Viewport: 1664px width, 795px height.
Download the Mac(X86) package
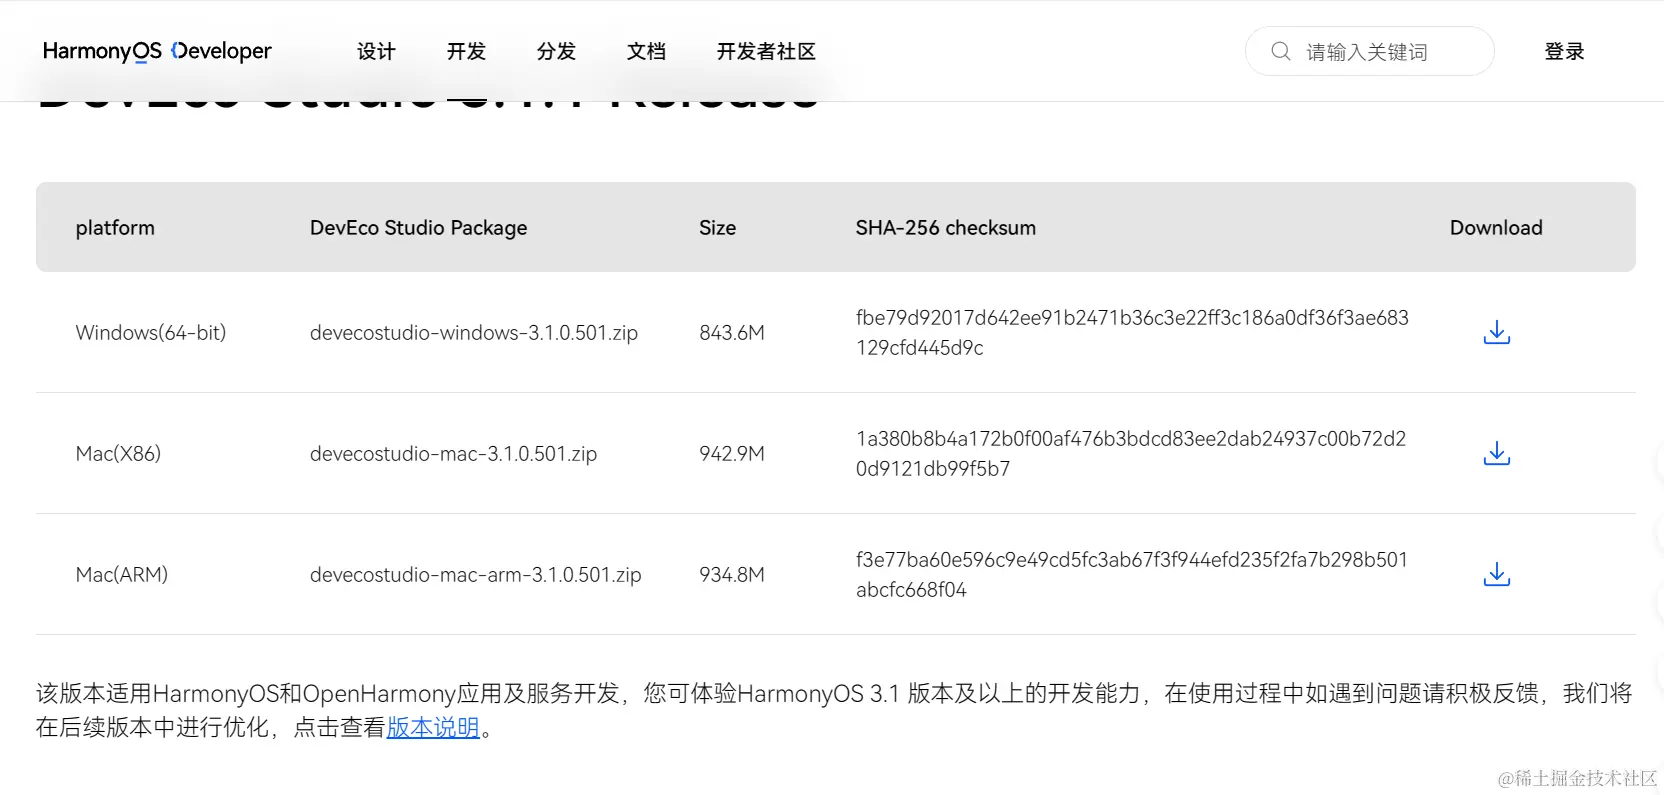(x=1496, y=453)
